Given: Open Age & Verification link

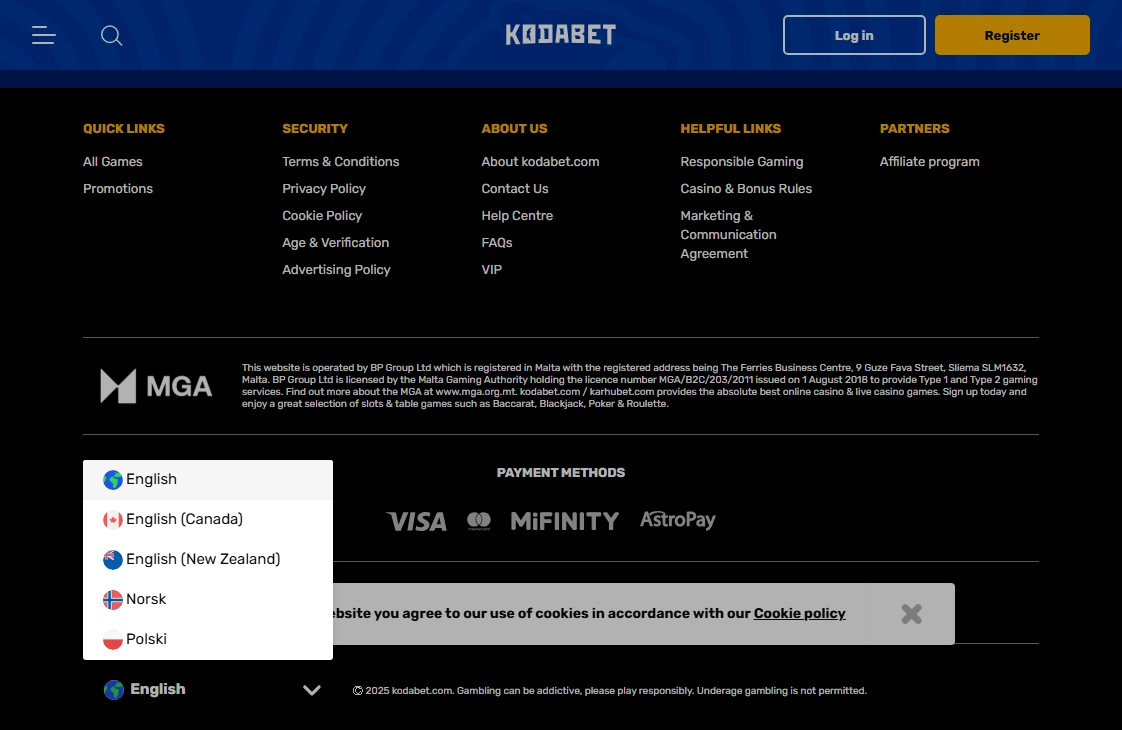Looking at the screenshot, I should 336,243.
